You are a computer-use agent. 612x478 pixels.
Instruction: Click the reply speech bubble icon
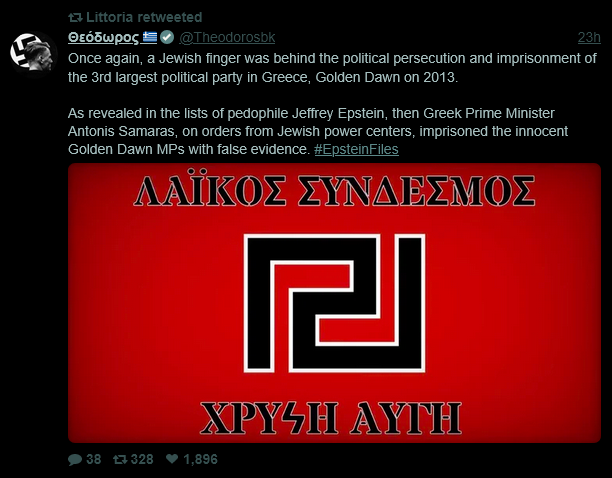75,459
